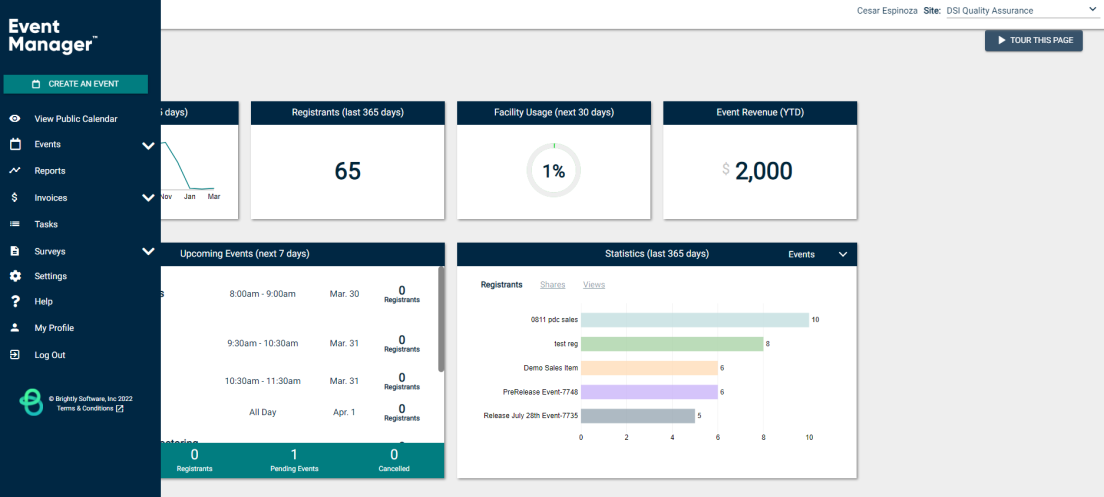The width and height of the screenshot is (1104, 497).
Task: Click the dollar sign icon for Invoices
Action: (15, 198)
